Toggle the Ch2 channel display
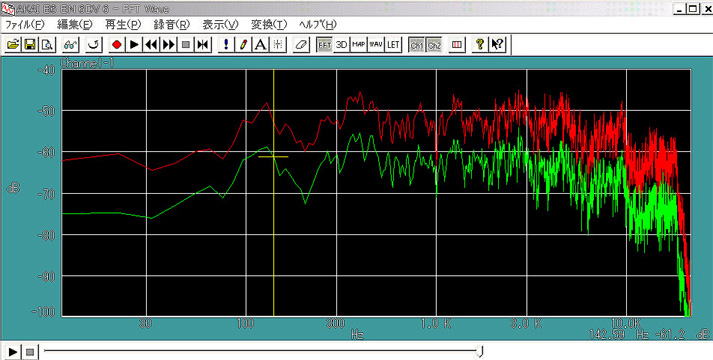The width and height of the screenshot is (713, 360). [434, 45]
